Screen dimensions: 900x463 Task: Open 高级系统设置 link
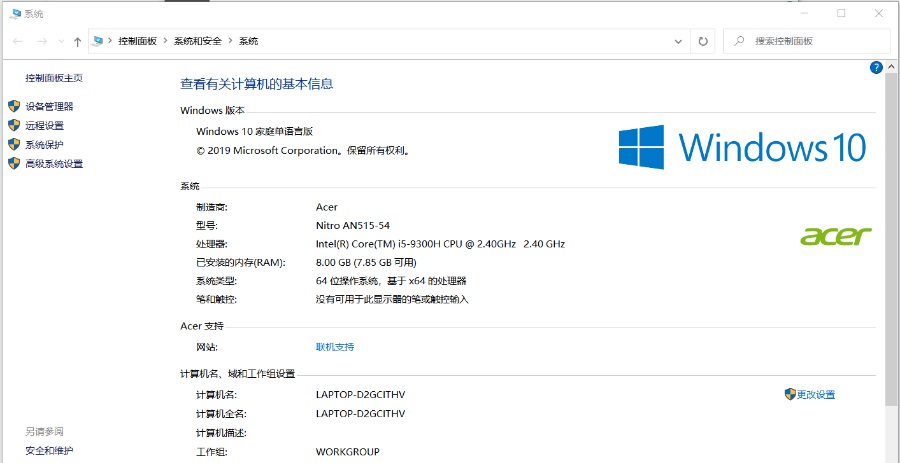54,163
